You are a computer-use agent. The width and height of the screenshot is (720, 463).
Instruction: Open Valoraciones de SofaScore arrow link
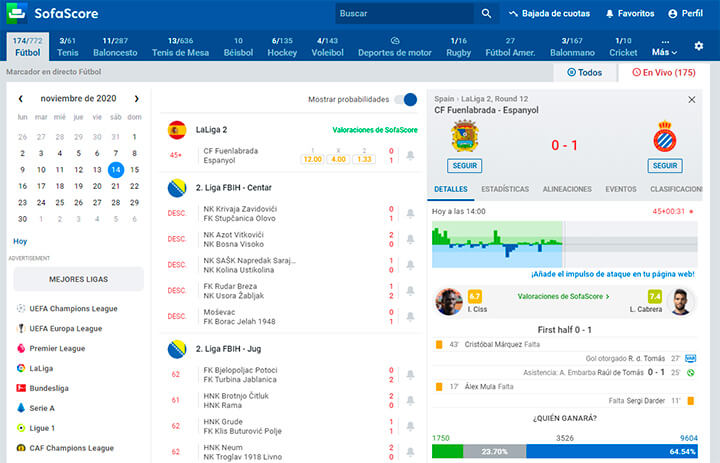[x=563, y=296]
